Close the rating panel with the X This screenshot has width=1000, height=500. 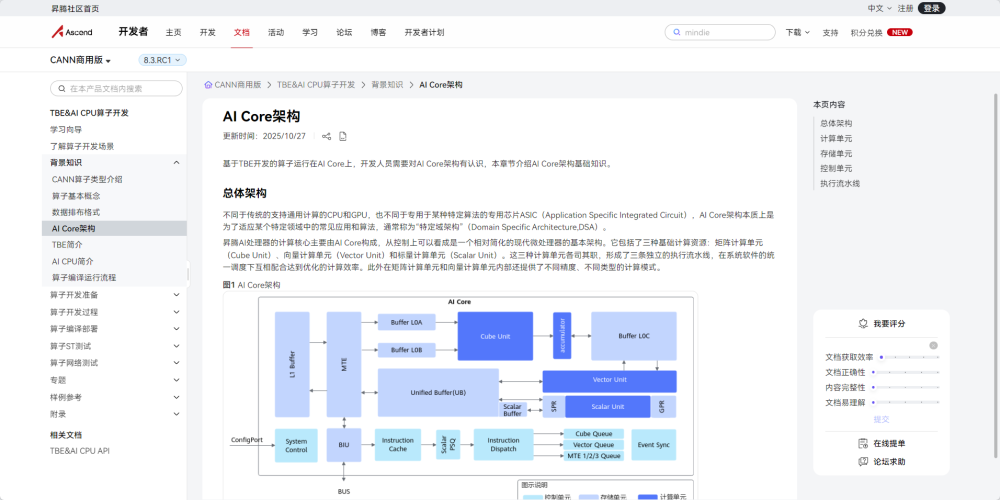(x=933, y=345)
